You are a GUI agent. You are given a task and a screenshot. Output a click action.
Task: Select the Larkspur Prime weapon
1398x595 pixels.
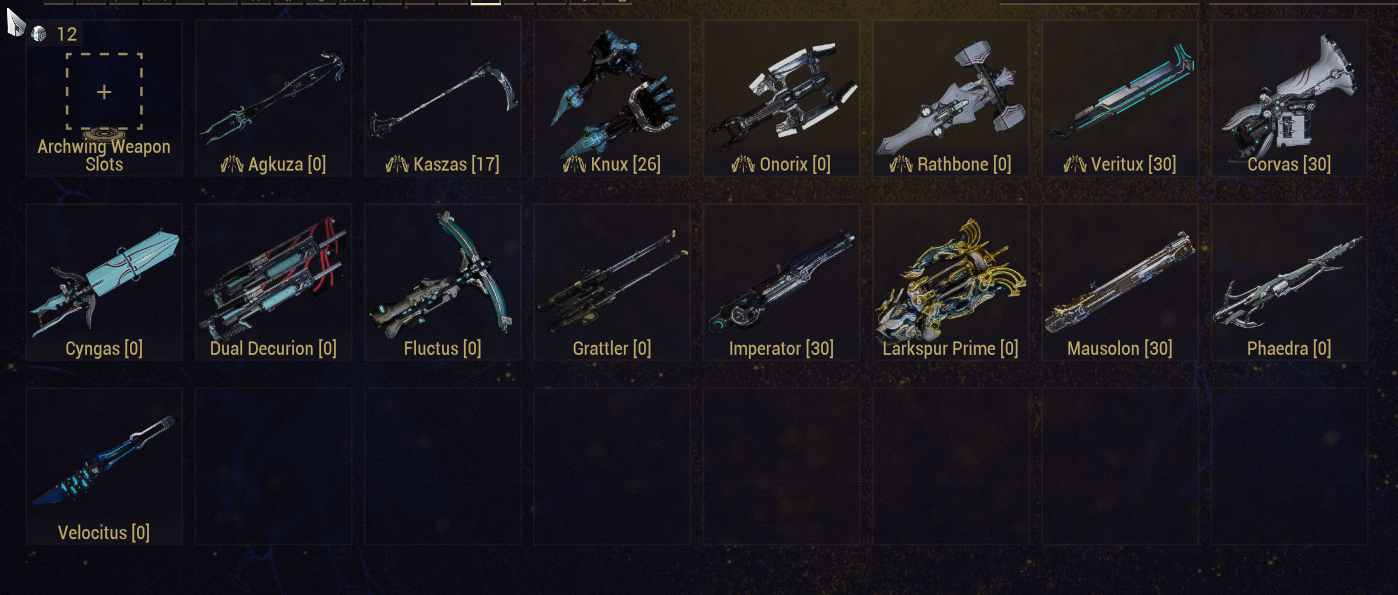click(x=951, y=282)
